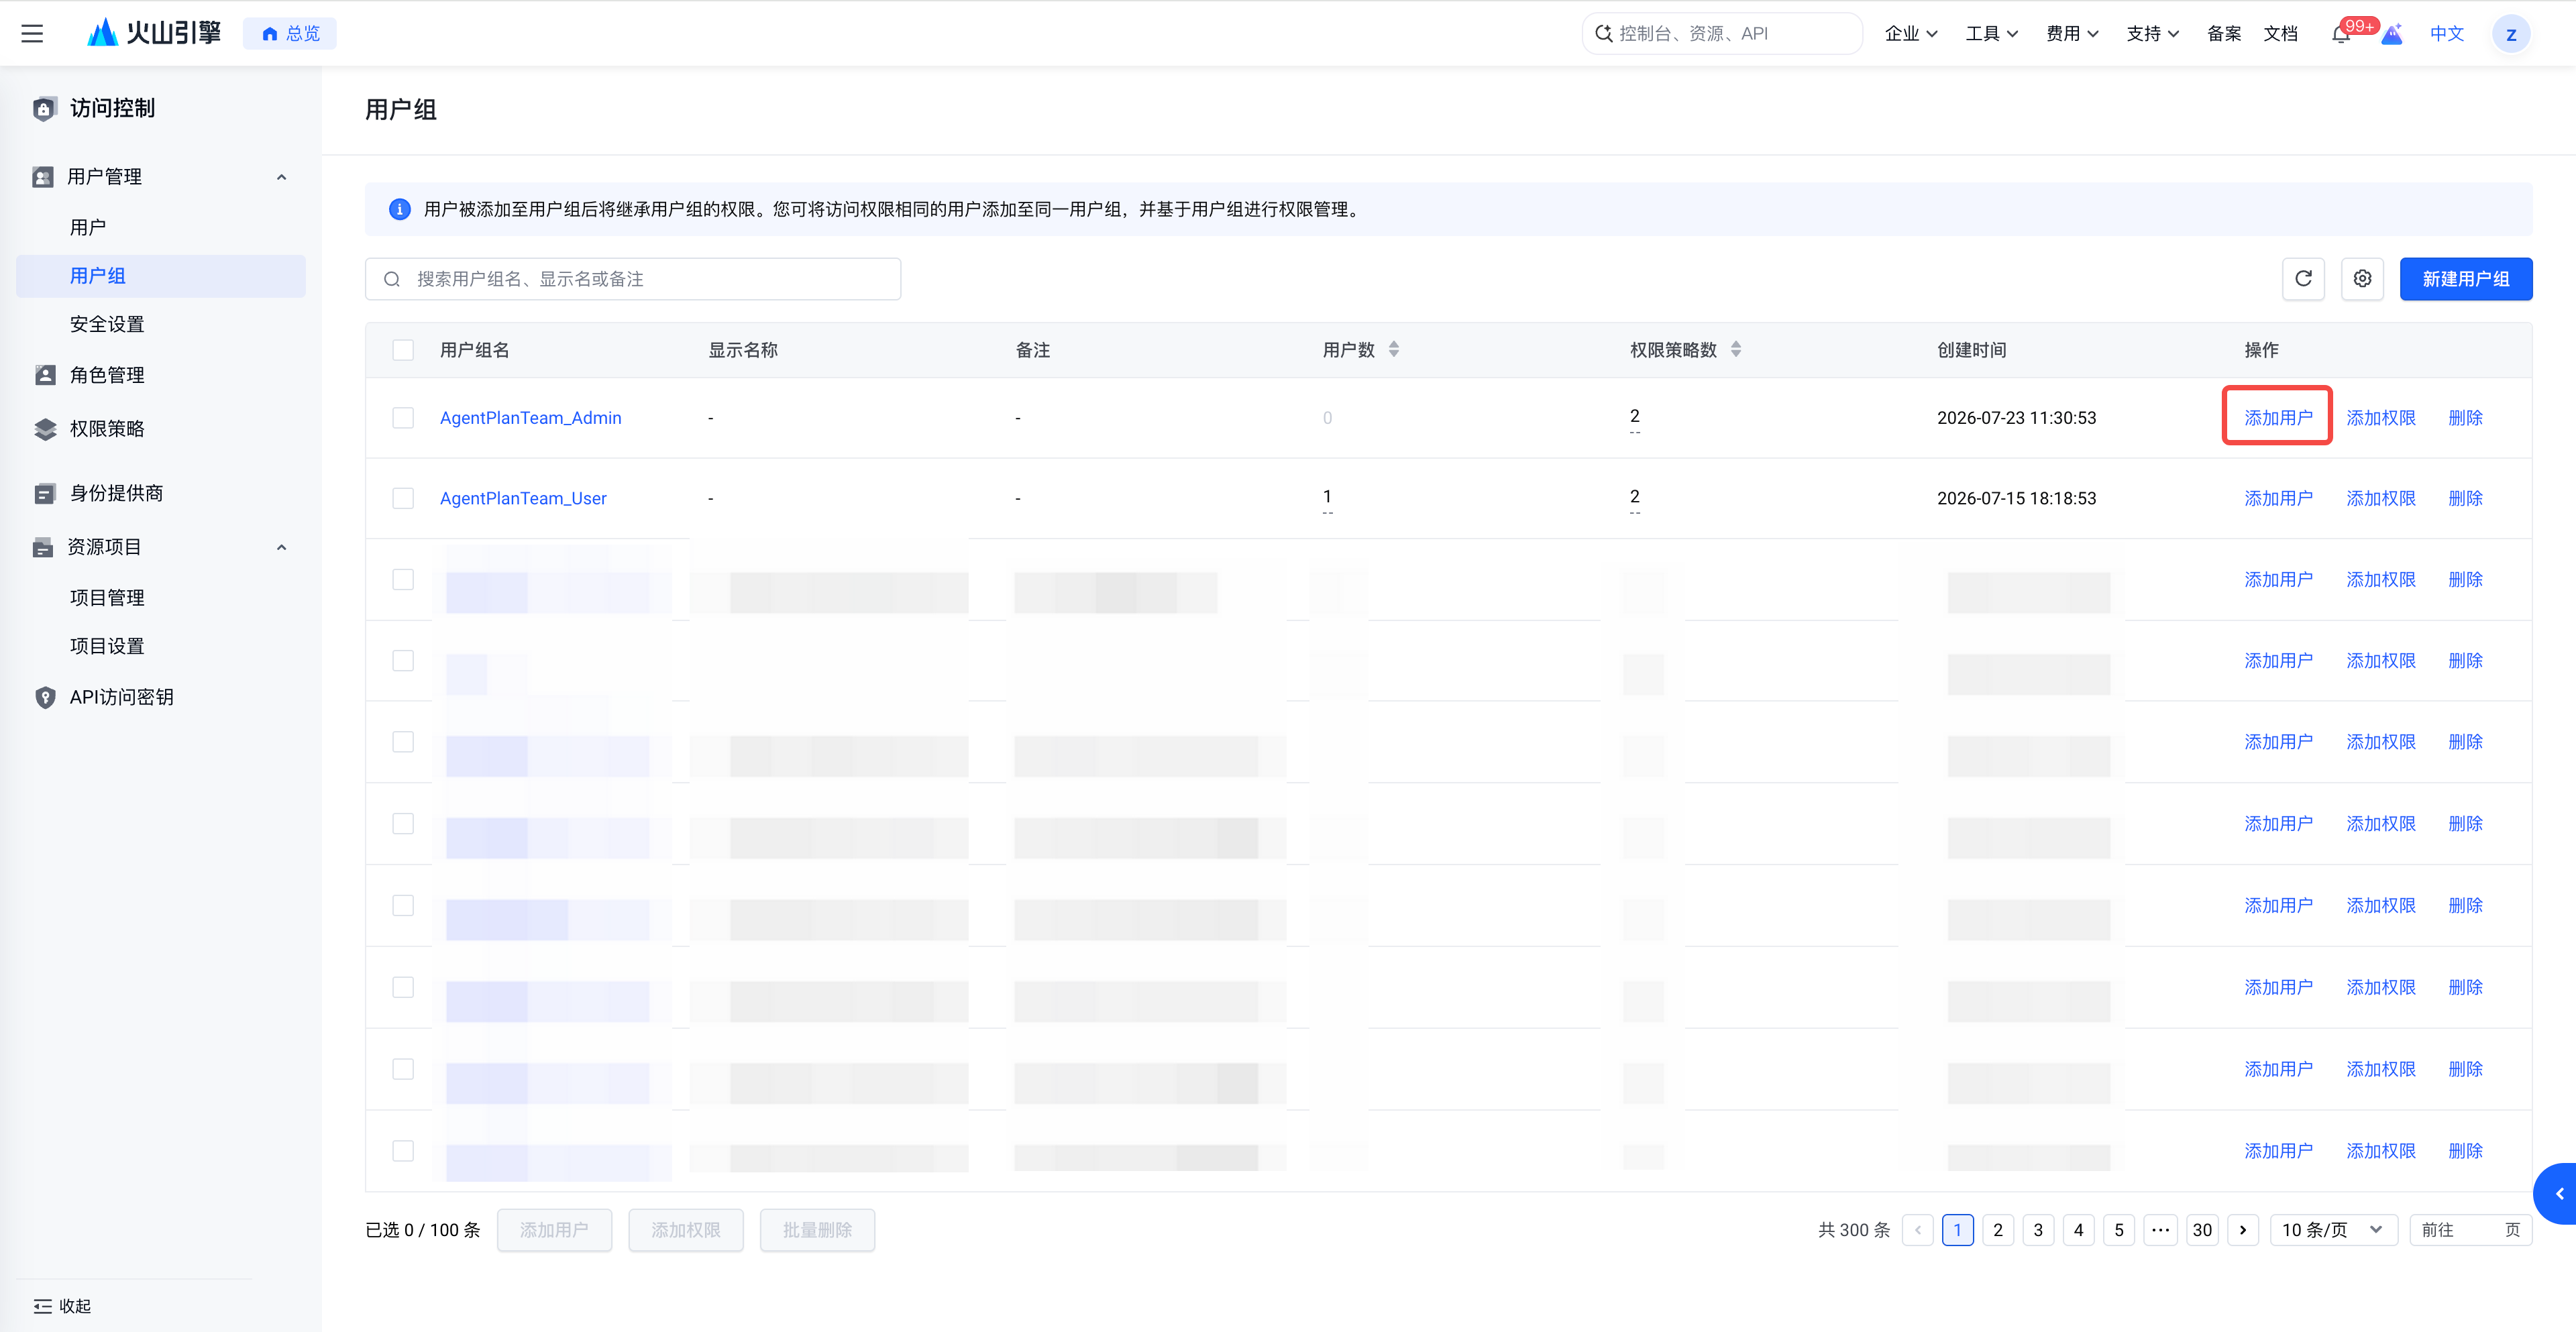Check the AgentPlanTeam_Admin row

coord(403,418)
